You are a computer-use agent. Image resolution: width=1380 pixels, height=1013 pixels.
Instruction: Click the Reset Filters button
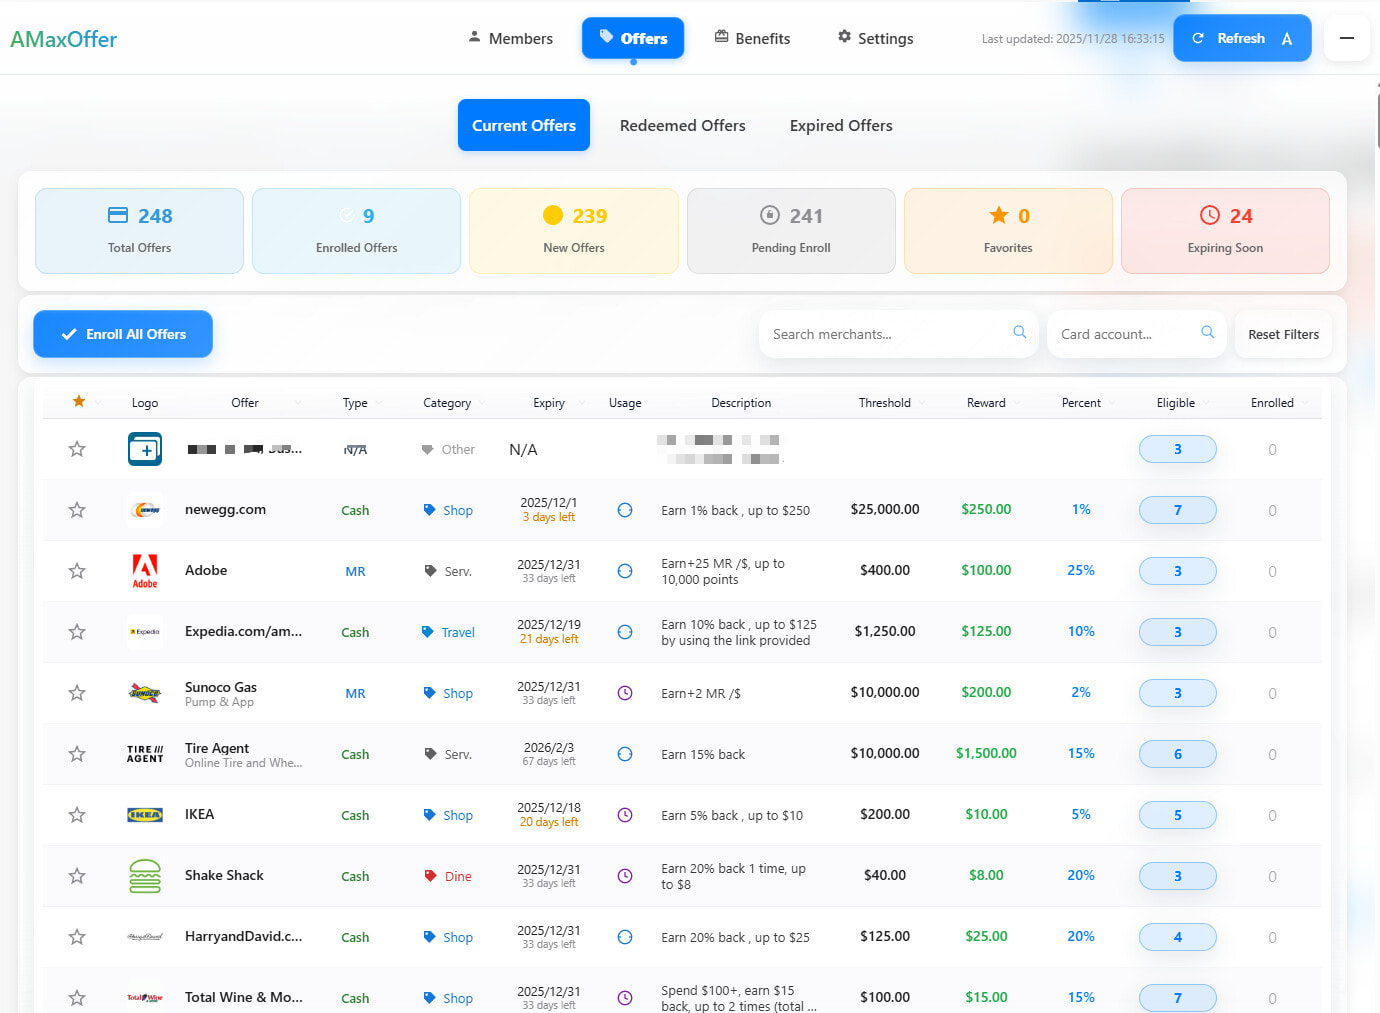click(x=1283, y=334)
